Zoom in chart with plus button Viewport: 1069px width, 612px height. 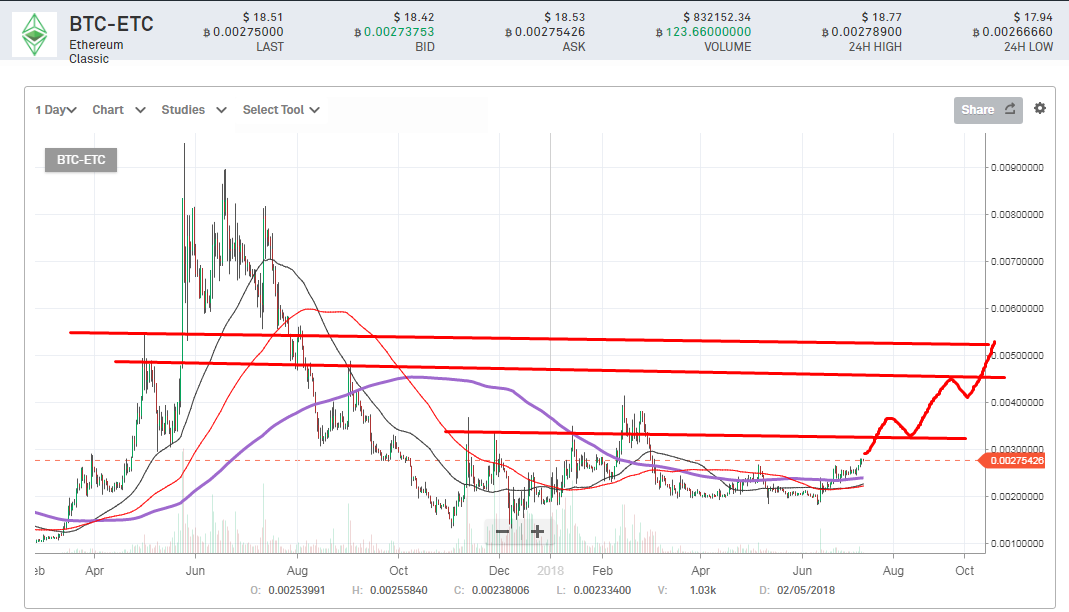pos(537,531)
